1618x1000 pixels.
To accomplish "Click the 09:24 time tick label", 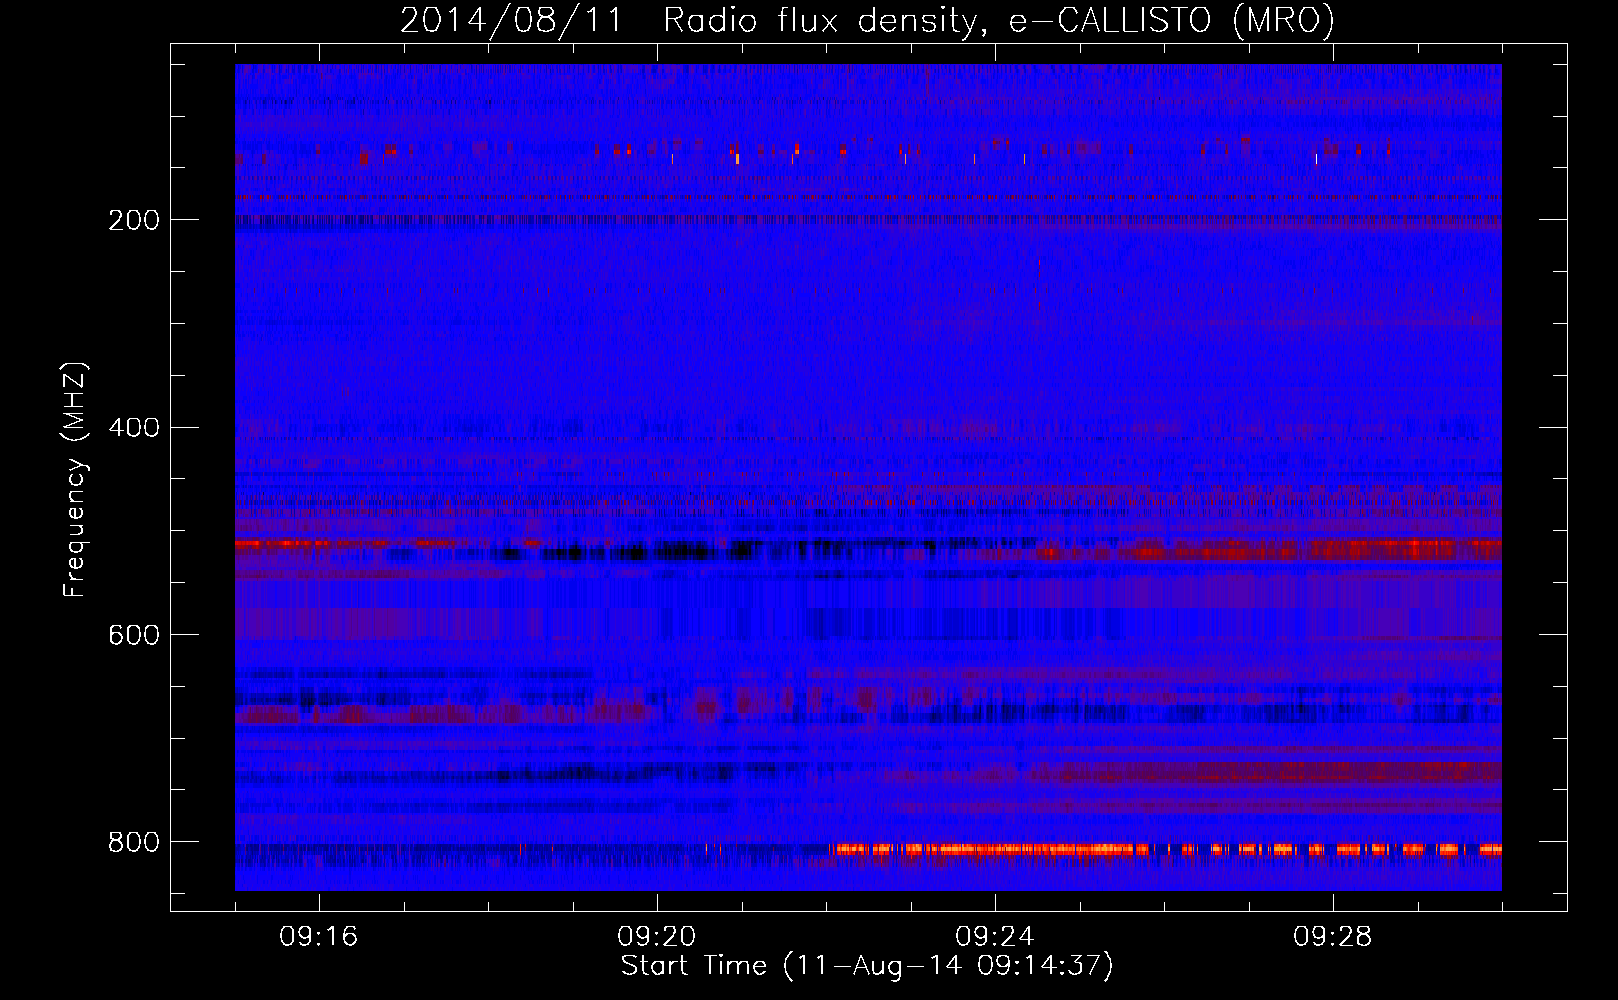I will click(x=995, y=937).
